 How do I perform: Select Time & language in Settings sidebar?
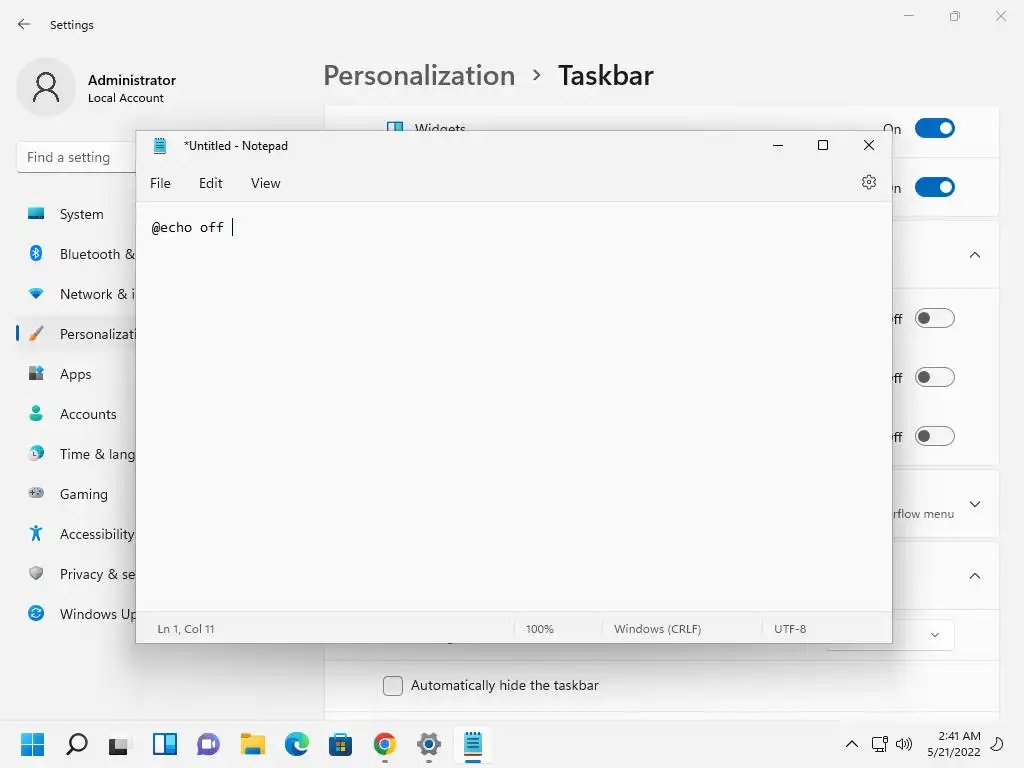pyautogui.click(x=76, y=454)
